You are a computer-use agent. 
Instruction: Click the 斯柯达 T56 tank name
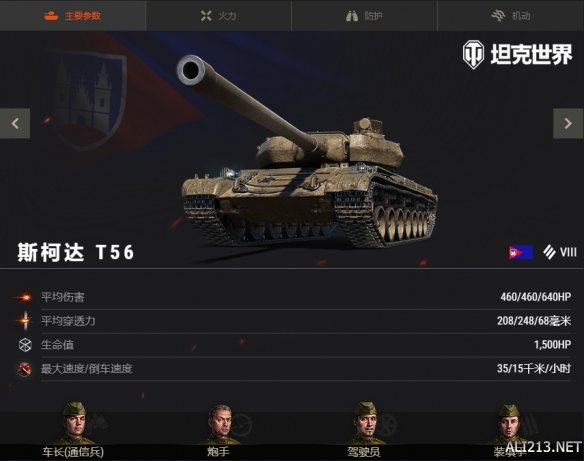pyautogui.click(x=76, y=252)
